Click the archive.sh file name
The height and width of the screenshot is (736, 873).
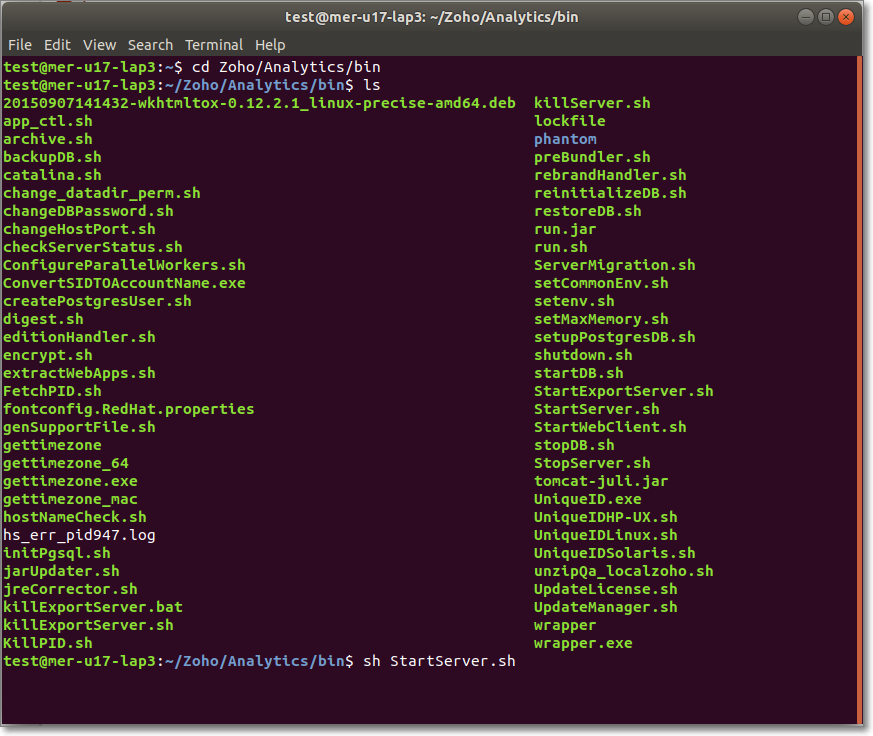[x=47, y=139]
